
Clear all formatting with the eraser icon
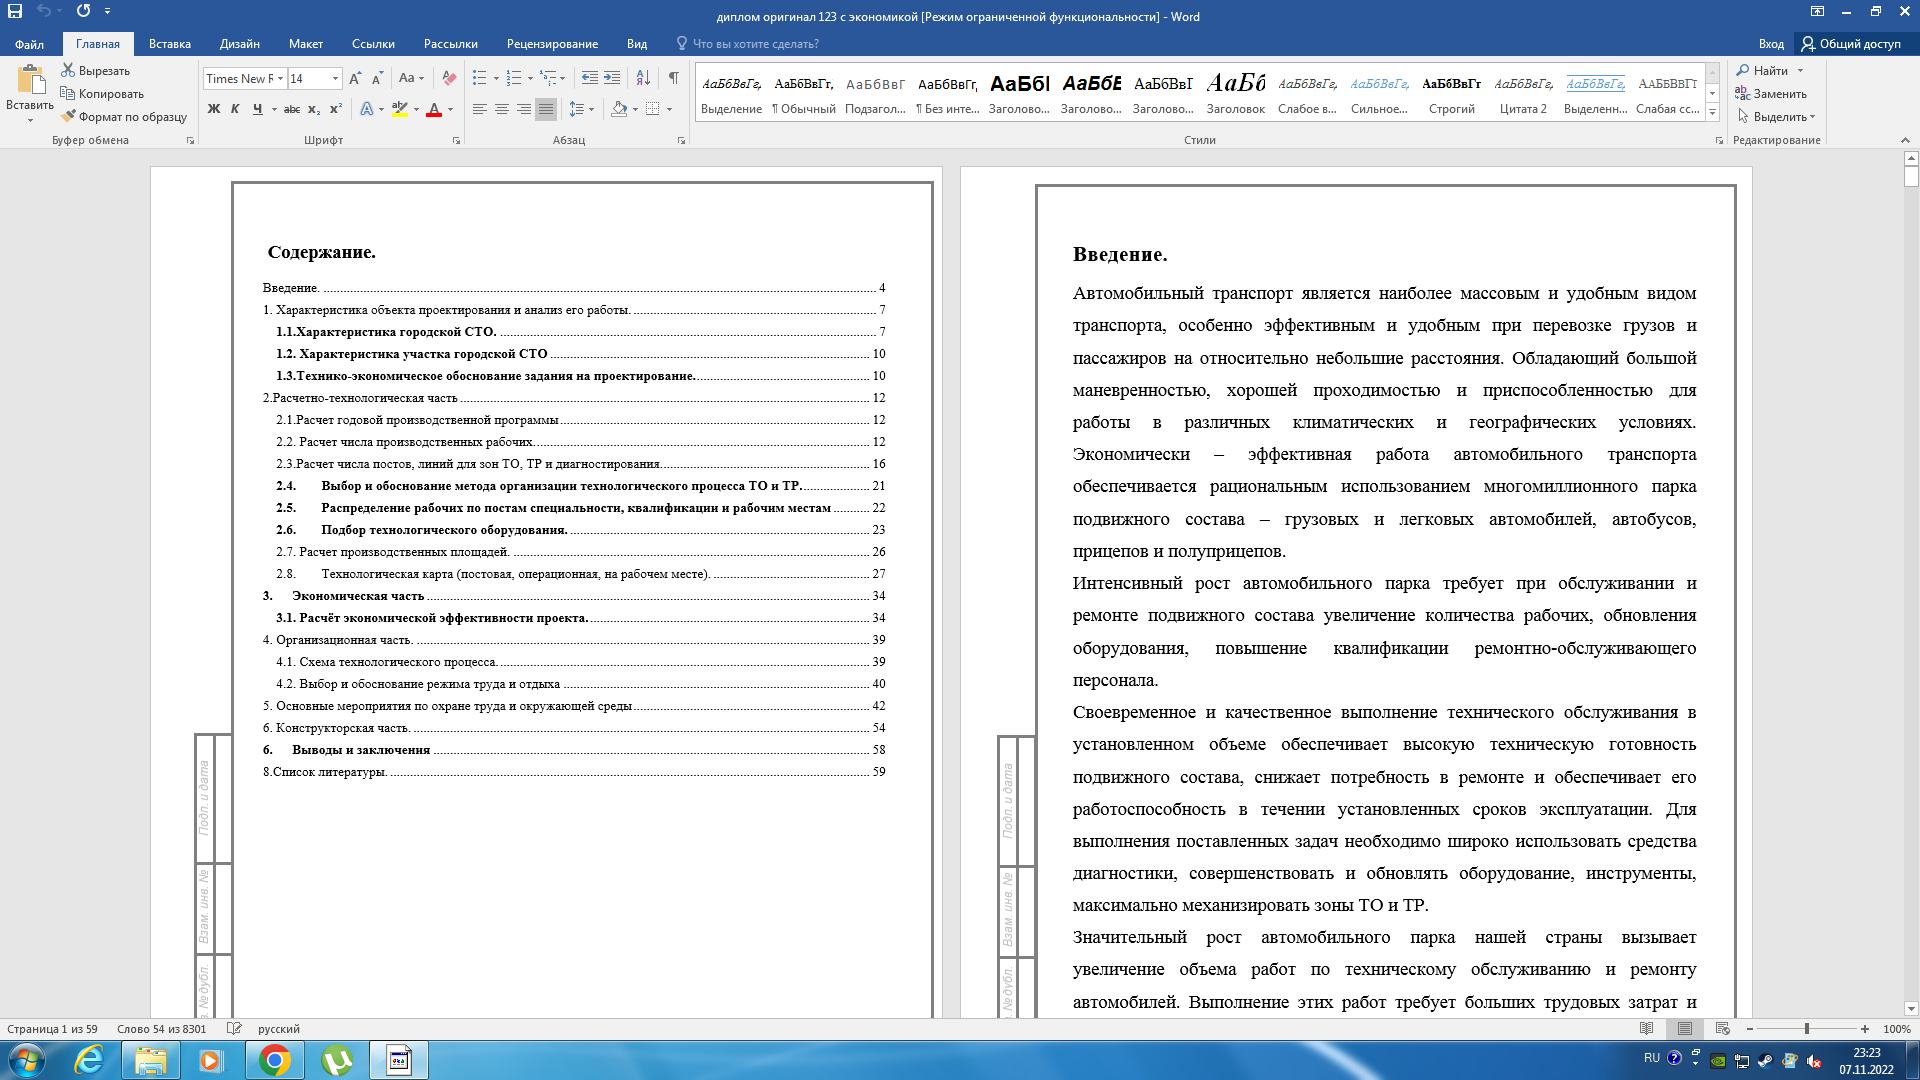pos(449,78)
